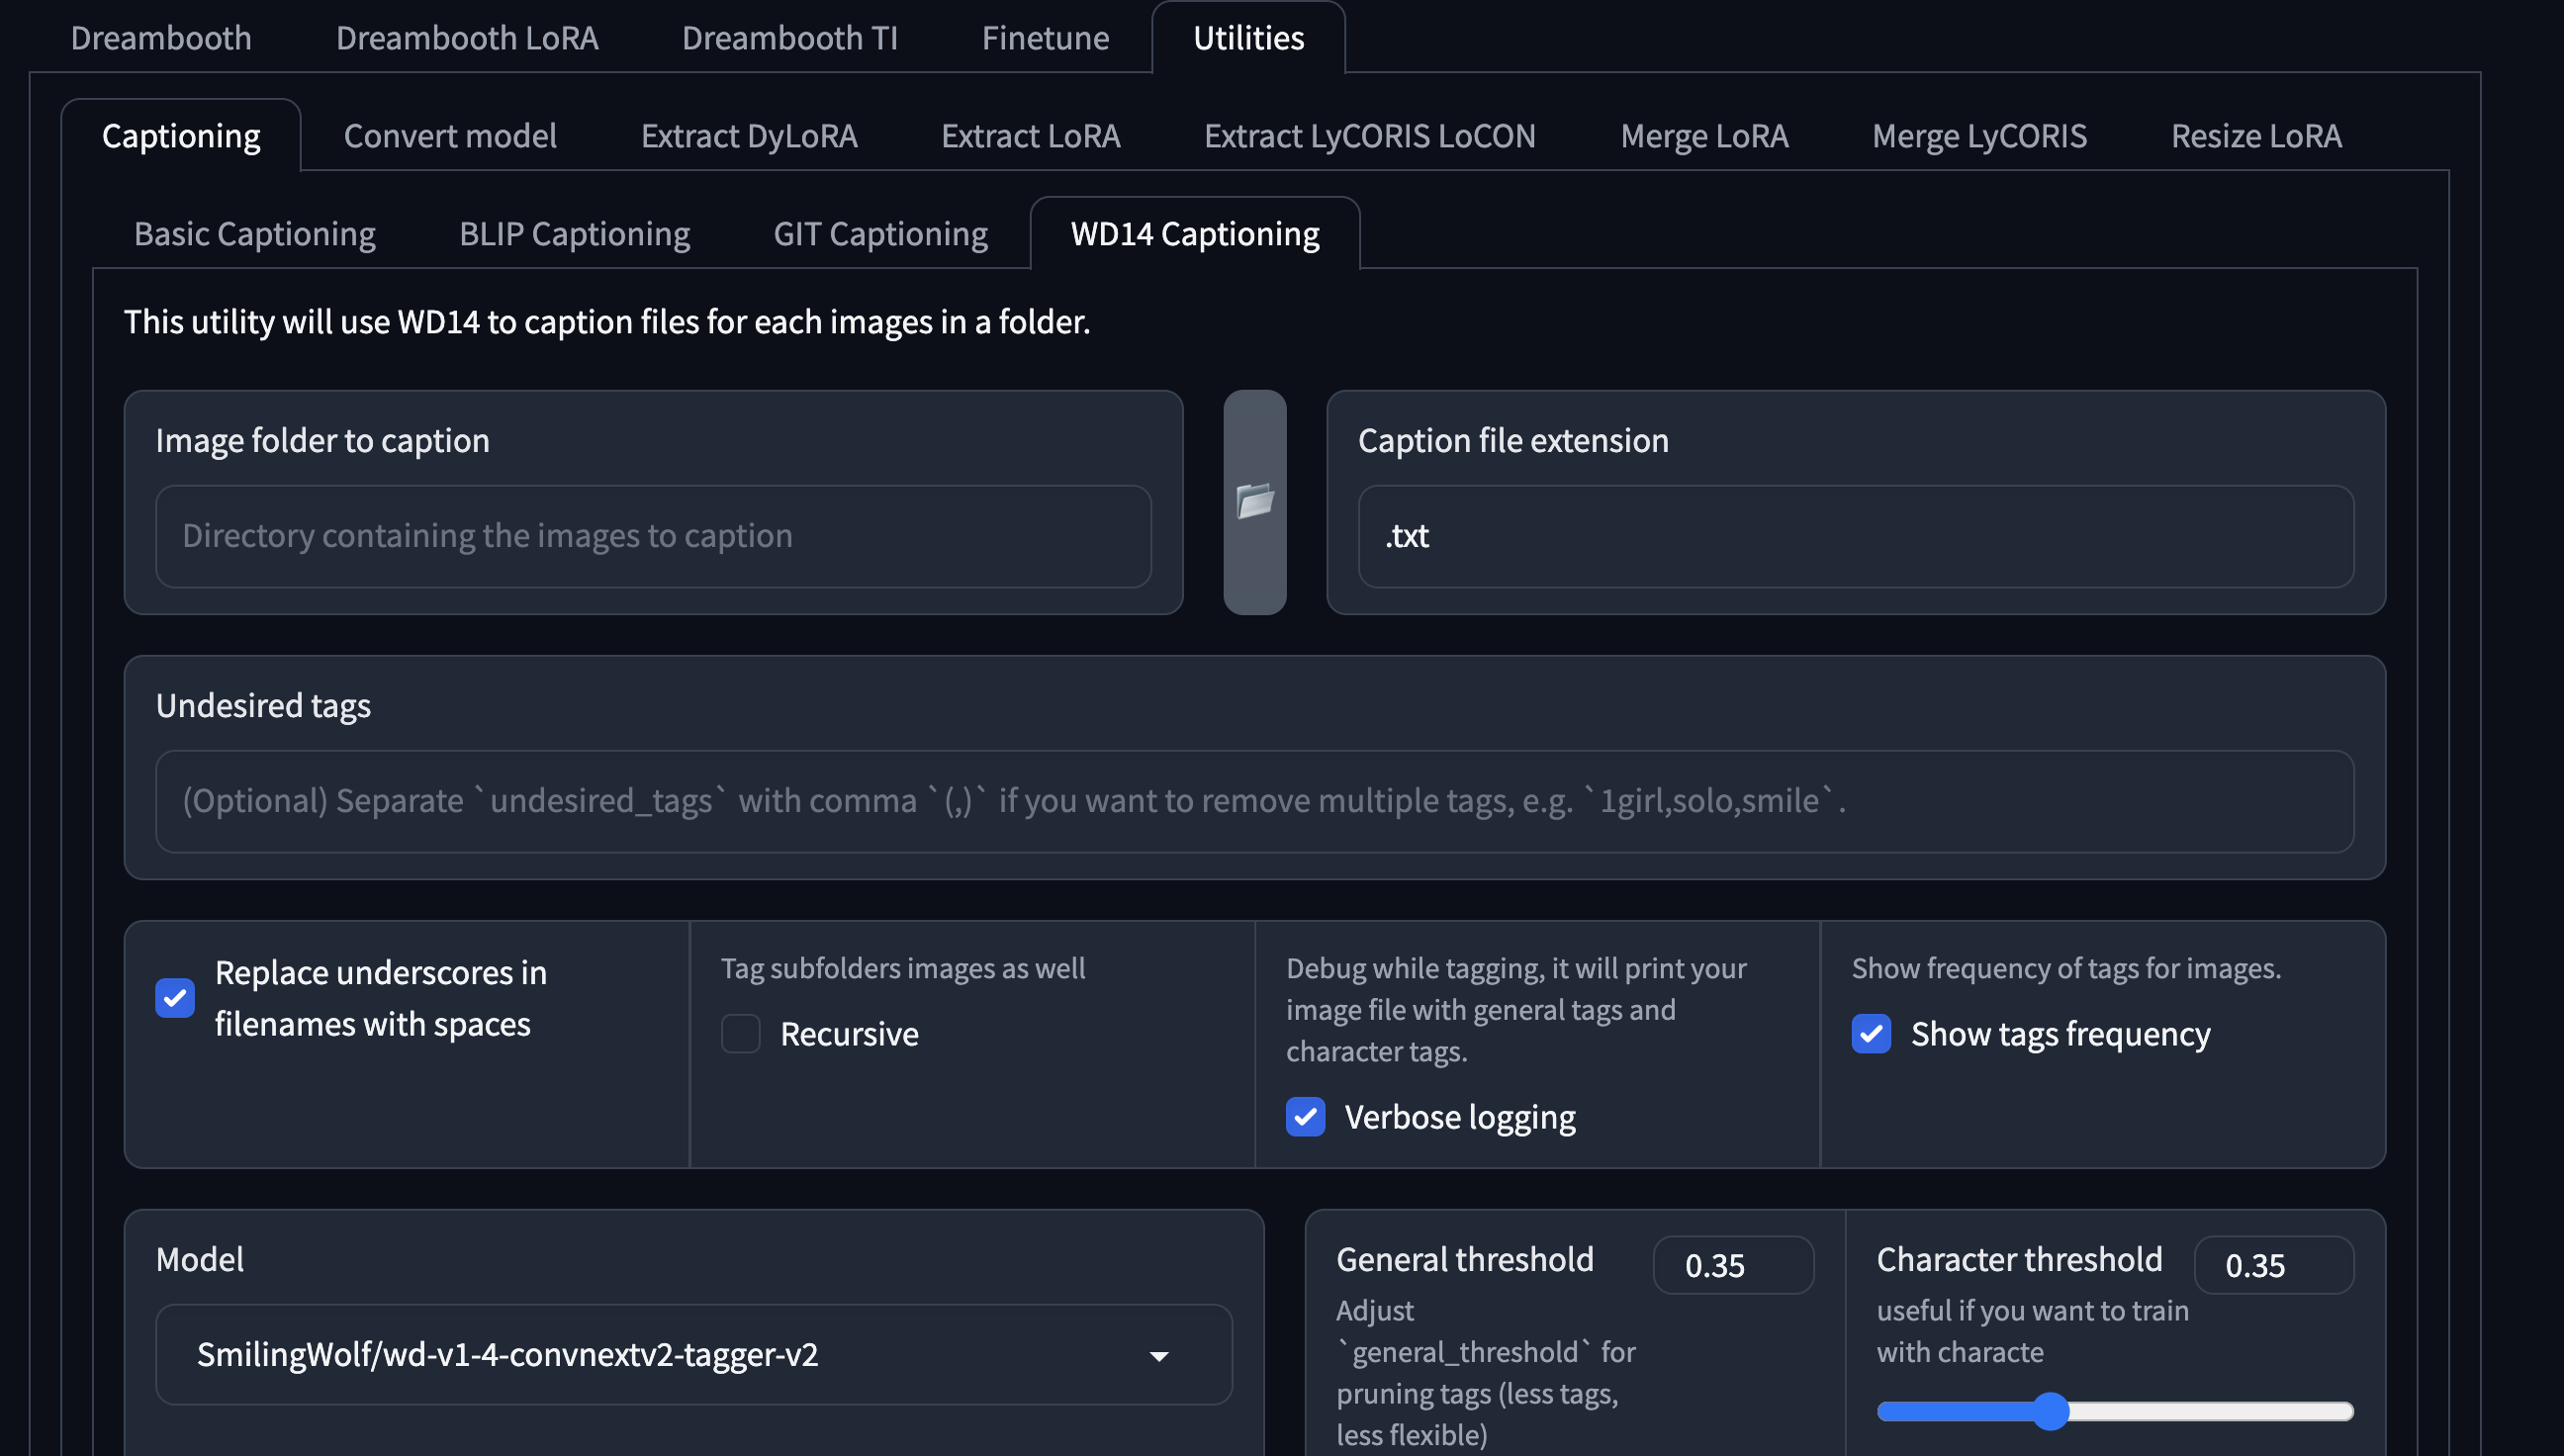Disable Verbose logging checkbox

pyautogui.click(x=1305, y=1116)
